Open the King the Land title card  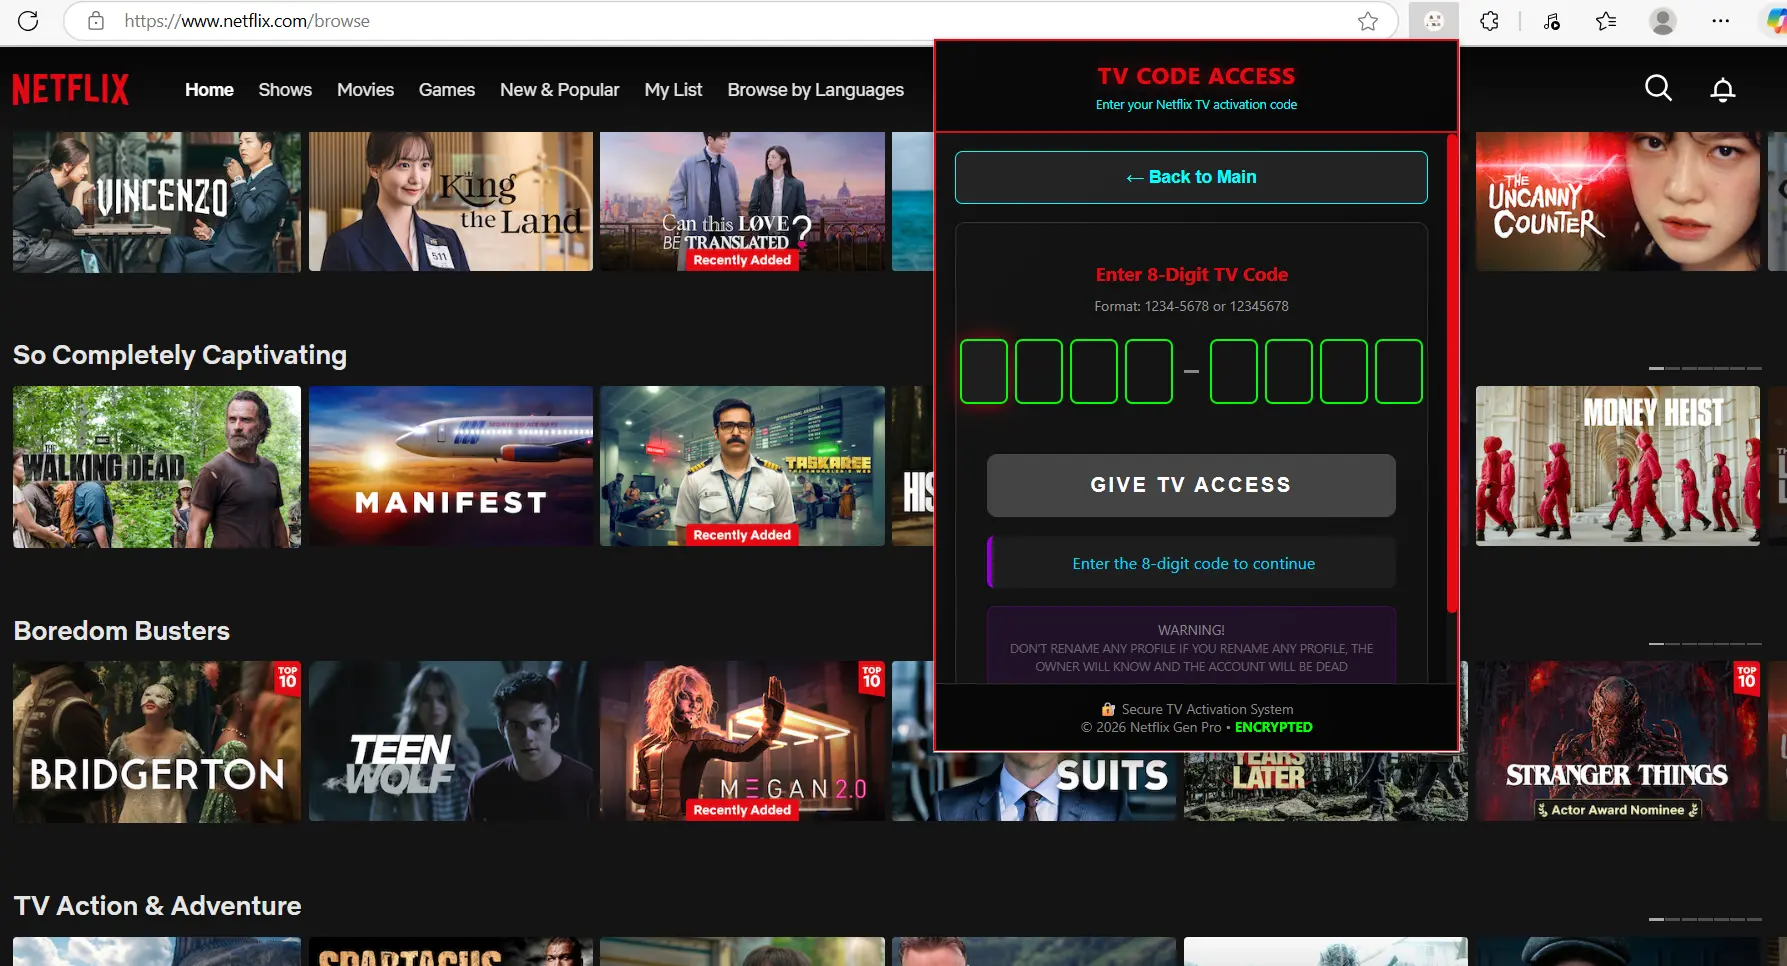tap(451, 201)
